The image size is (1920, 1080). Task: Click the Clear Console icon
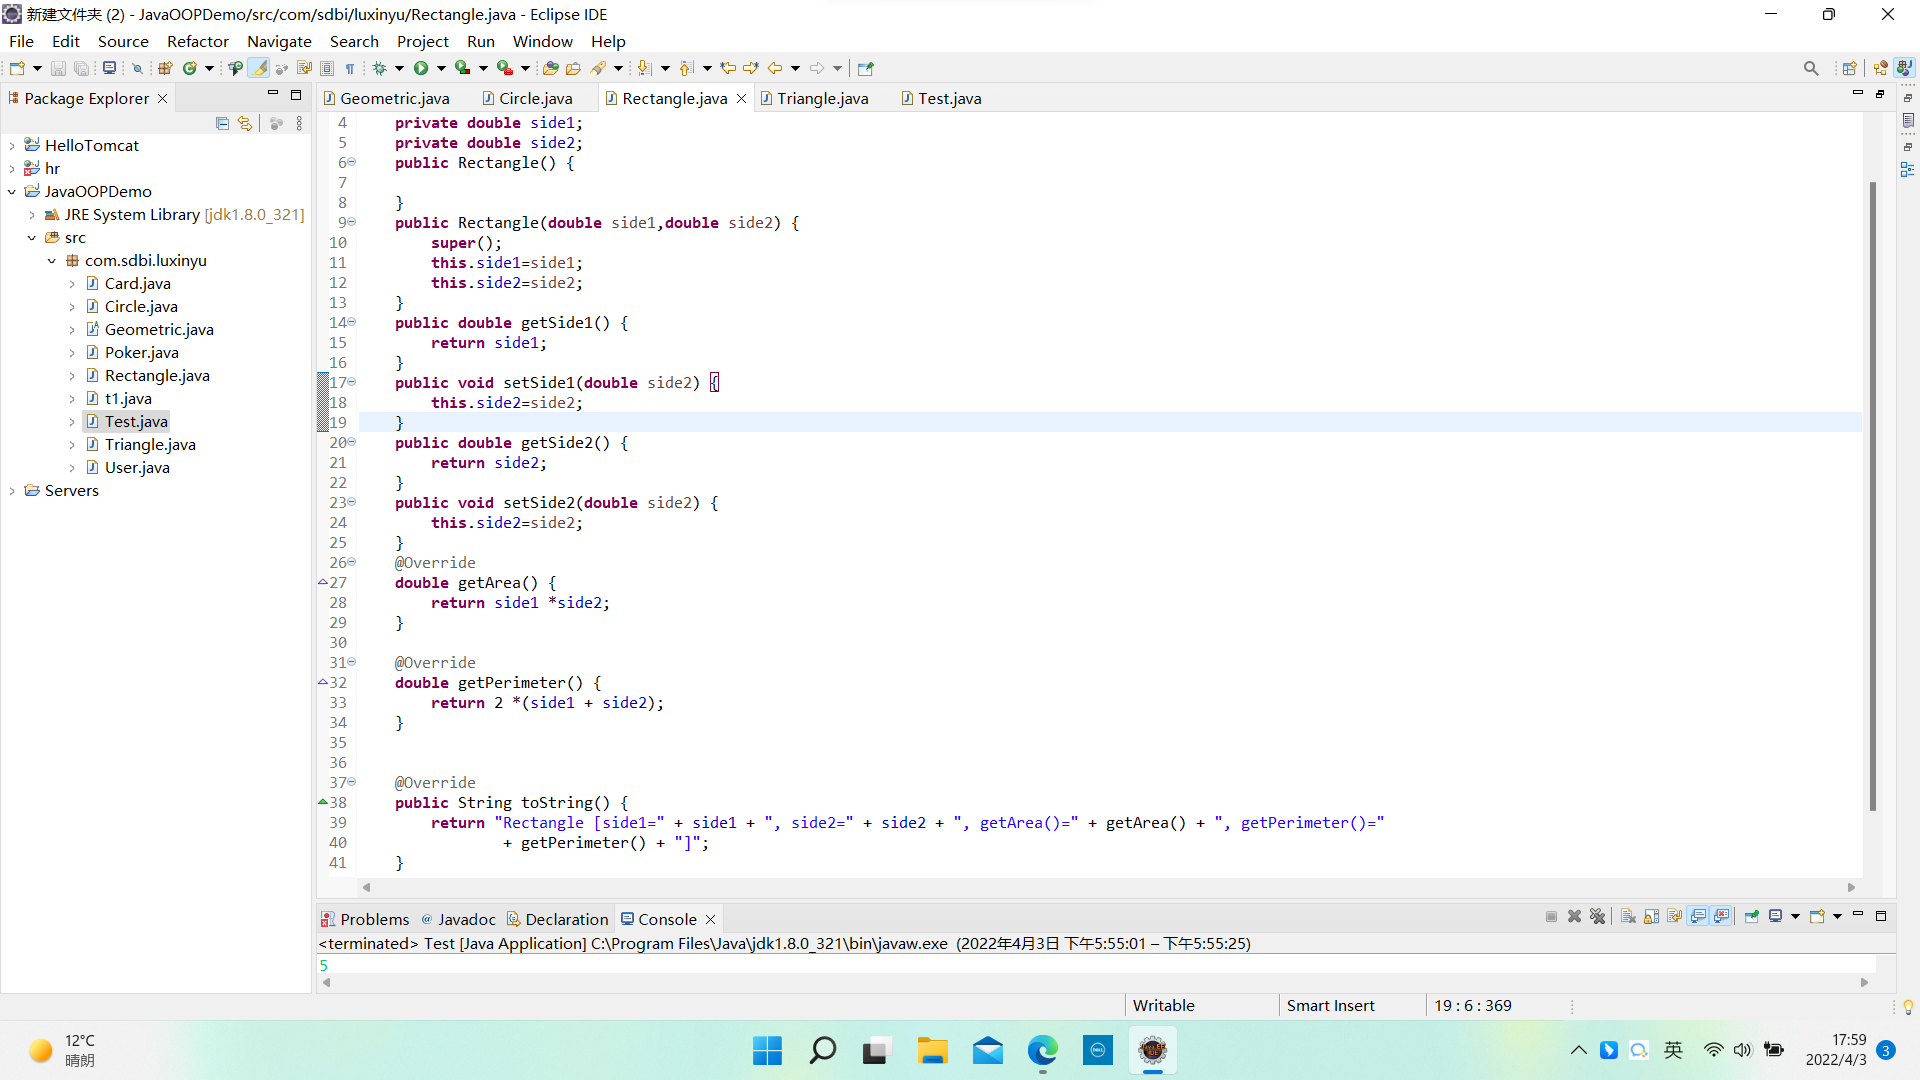1628,917
